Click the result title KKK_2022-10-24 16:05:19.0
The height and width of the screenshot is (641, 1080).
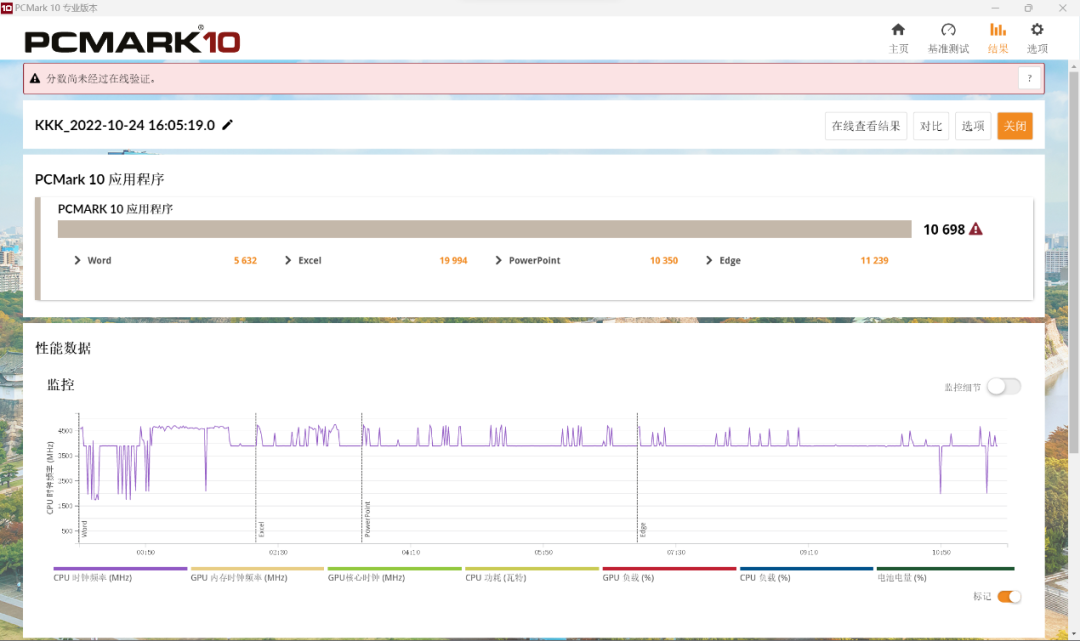[125, 125]
